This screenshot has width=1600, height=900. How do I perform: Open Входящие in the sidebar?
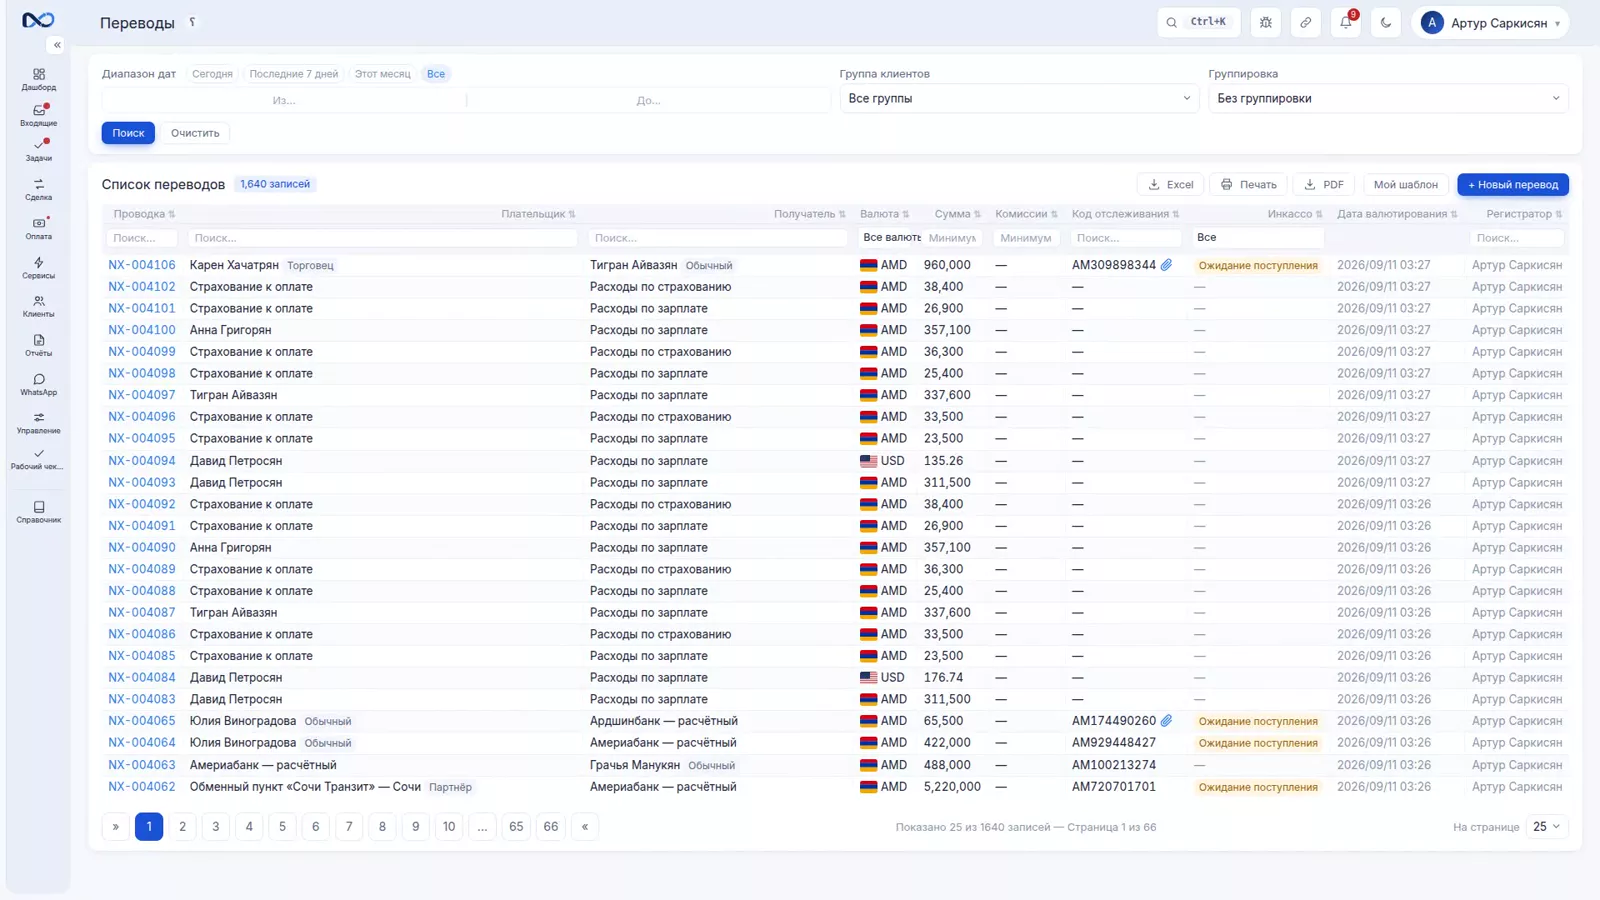point(39,115)
